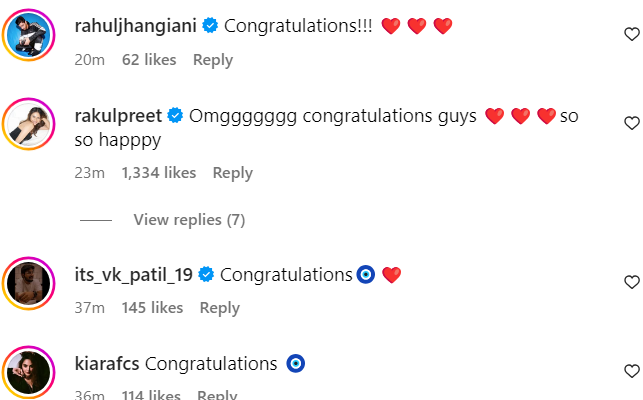The width and height of the screenshot is (643, 400).
Task: Reply to rakulpreet's comment
Action: point(232,173)
